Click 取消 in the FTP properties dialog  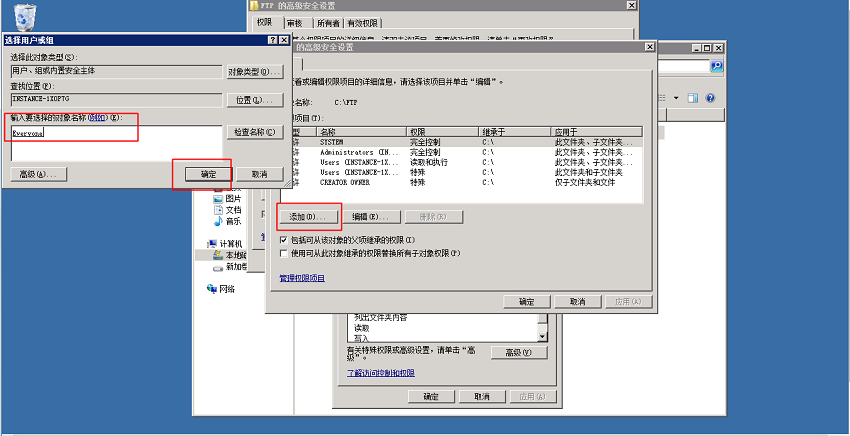tap(481, 396)
